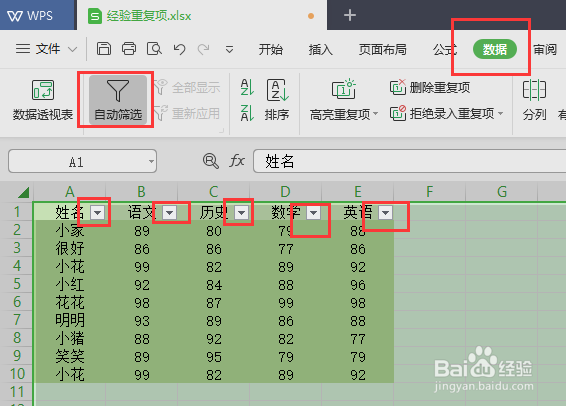This screenshot has width=566, height=406.
Task: Click the ascending A-Z sort icon
Action: point(247,87)
